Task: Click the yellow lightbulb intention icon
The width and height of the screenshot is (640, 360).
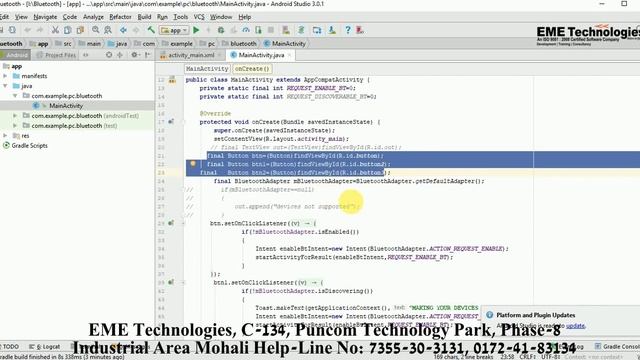Action: point(193,164)
